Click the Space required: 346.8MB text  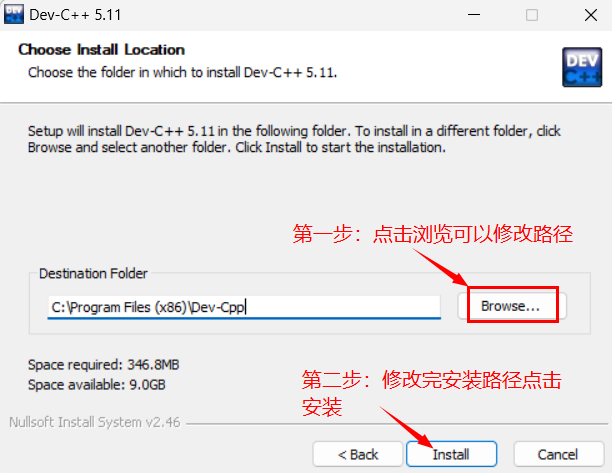[103, 365]
